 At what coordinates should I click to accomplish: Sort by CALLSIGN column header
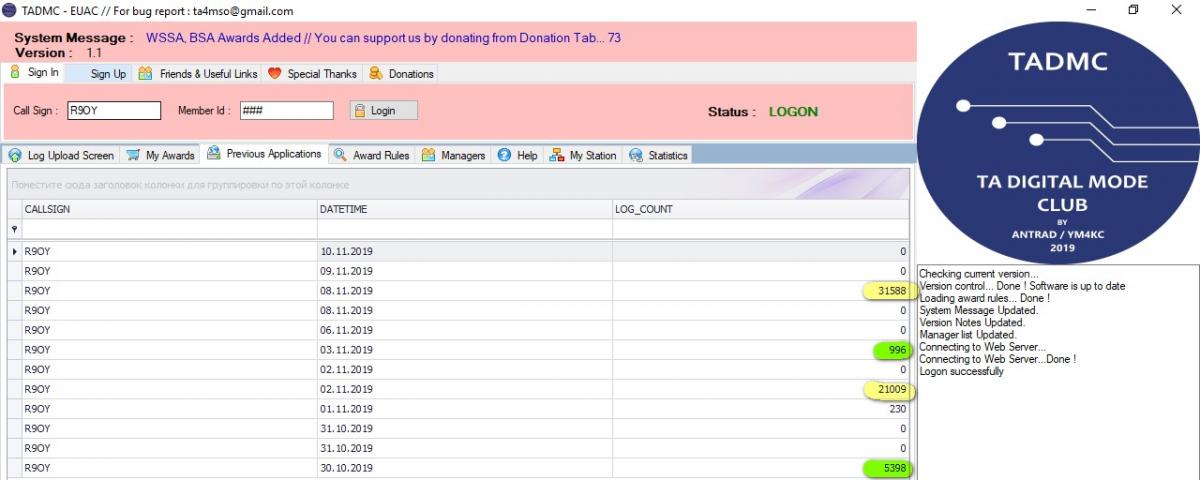pos(168,209)
